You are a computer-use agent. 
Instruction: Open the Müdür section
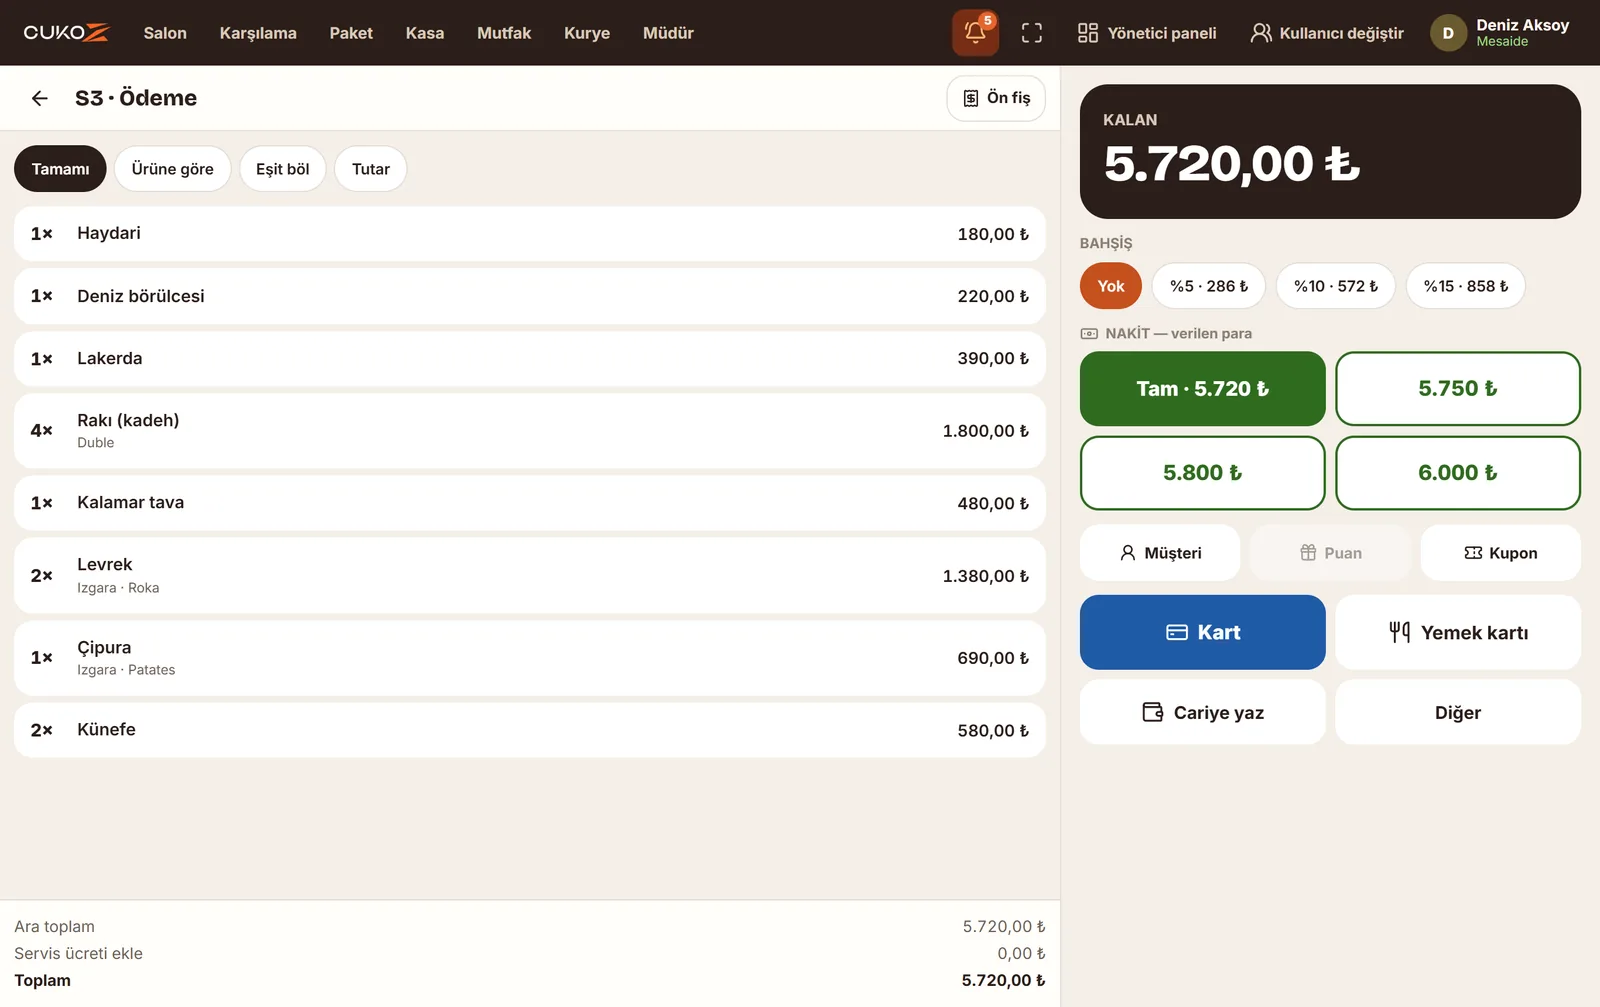(x=668, y=33)
